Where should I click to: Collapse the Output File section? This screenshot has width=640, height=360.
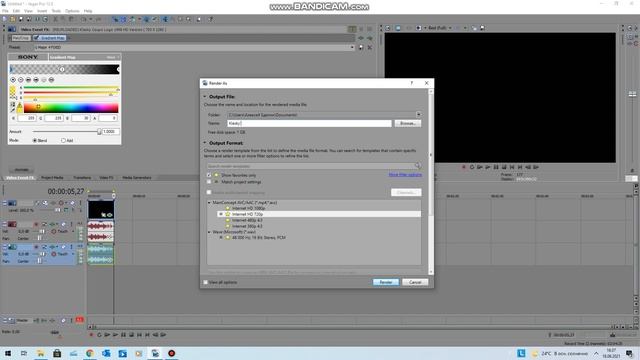(205, 97)
